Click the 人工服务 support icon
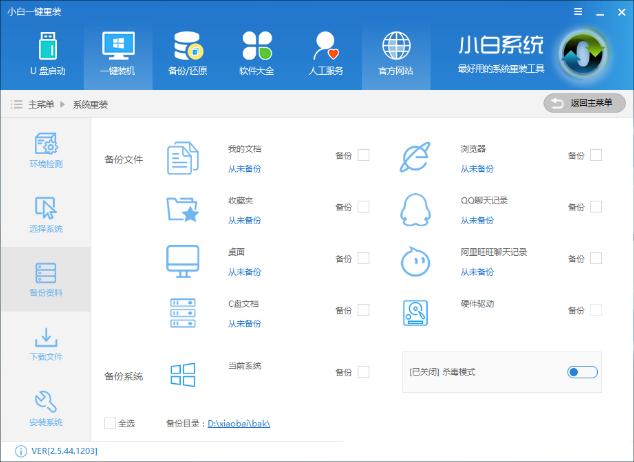The image size is (634, 462). coord(326,54)
